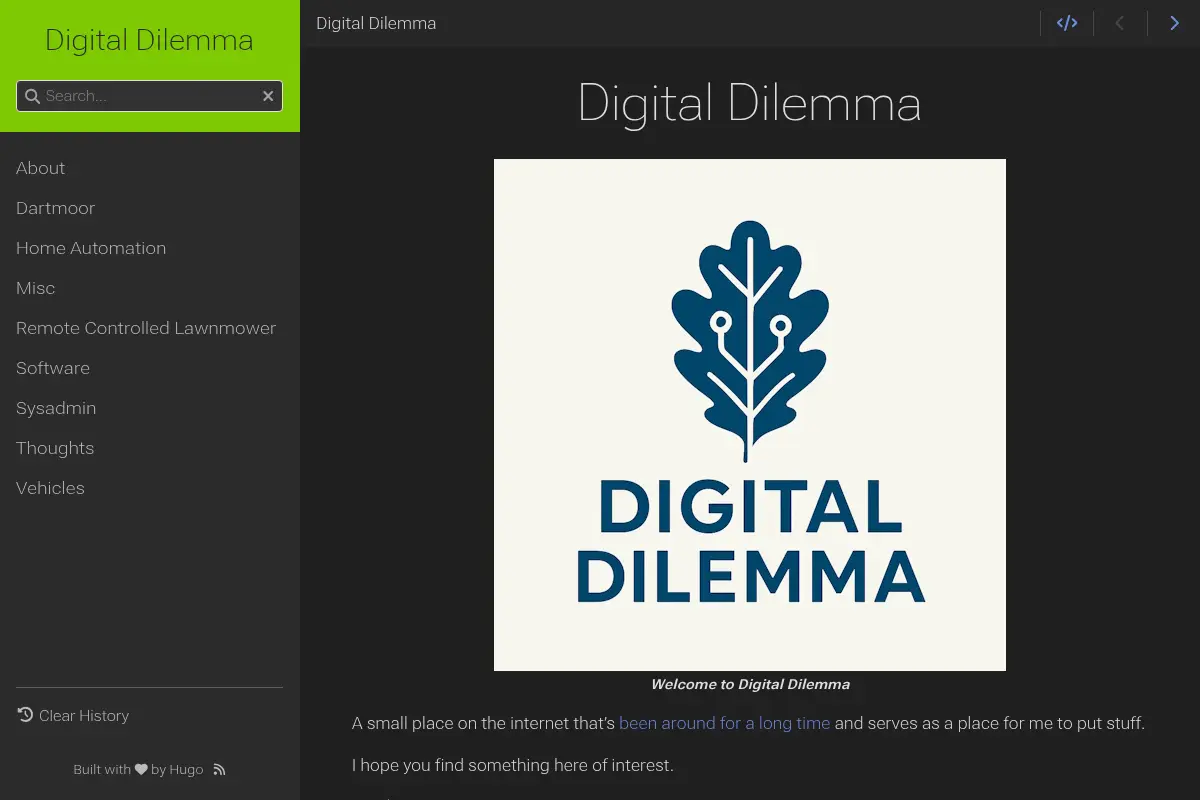
Task: Open Remote Controlled Lawnmower section
Action: [x=146, y=328]
